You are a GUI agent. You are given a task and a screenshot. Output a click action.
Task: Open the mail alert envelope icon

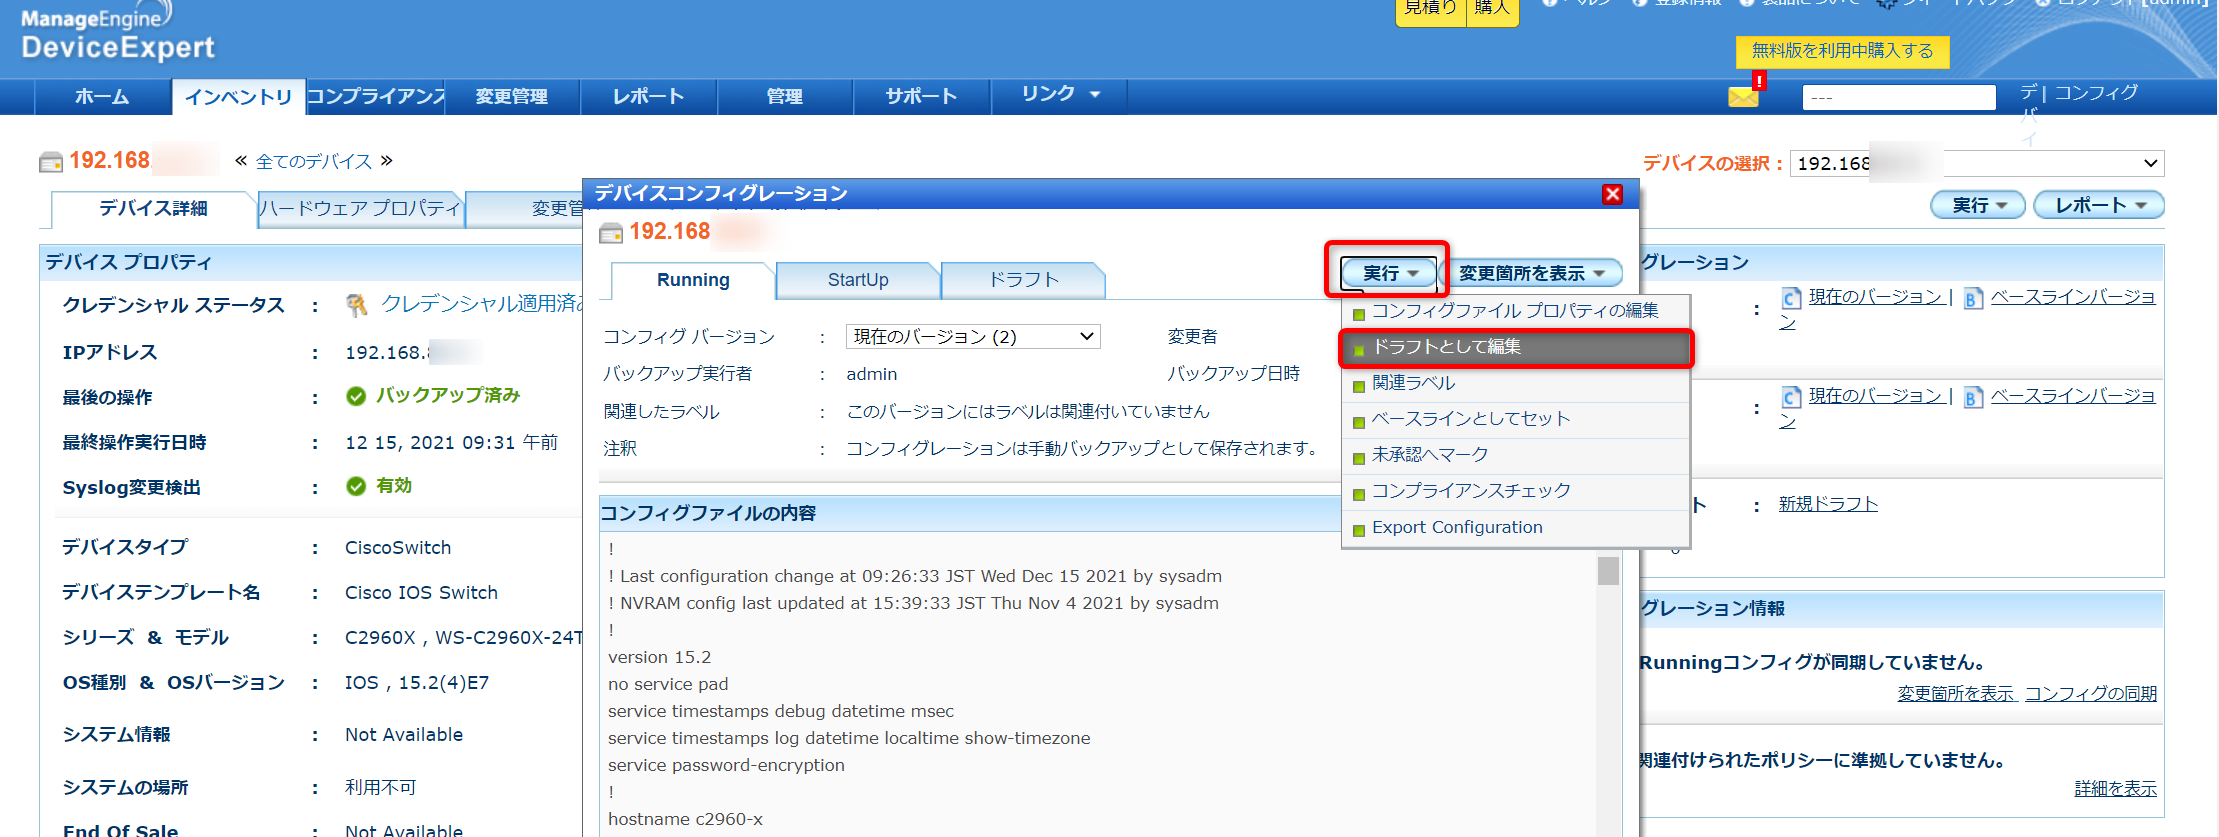[1743, 96]
